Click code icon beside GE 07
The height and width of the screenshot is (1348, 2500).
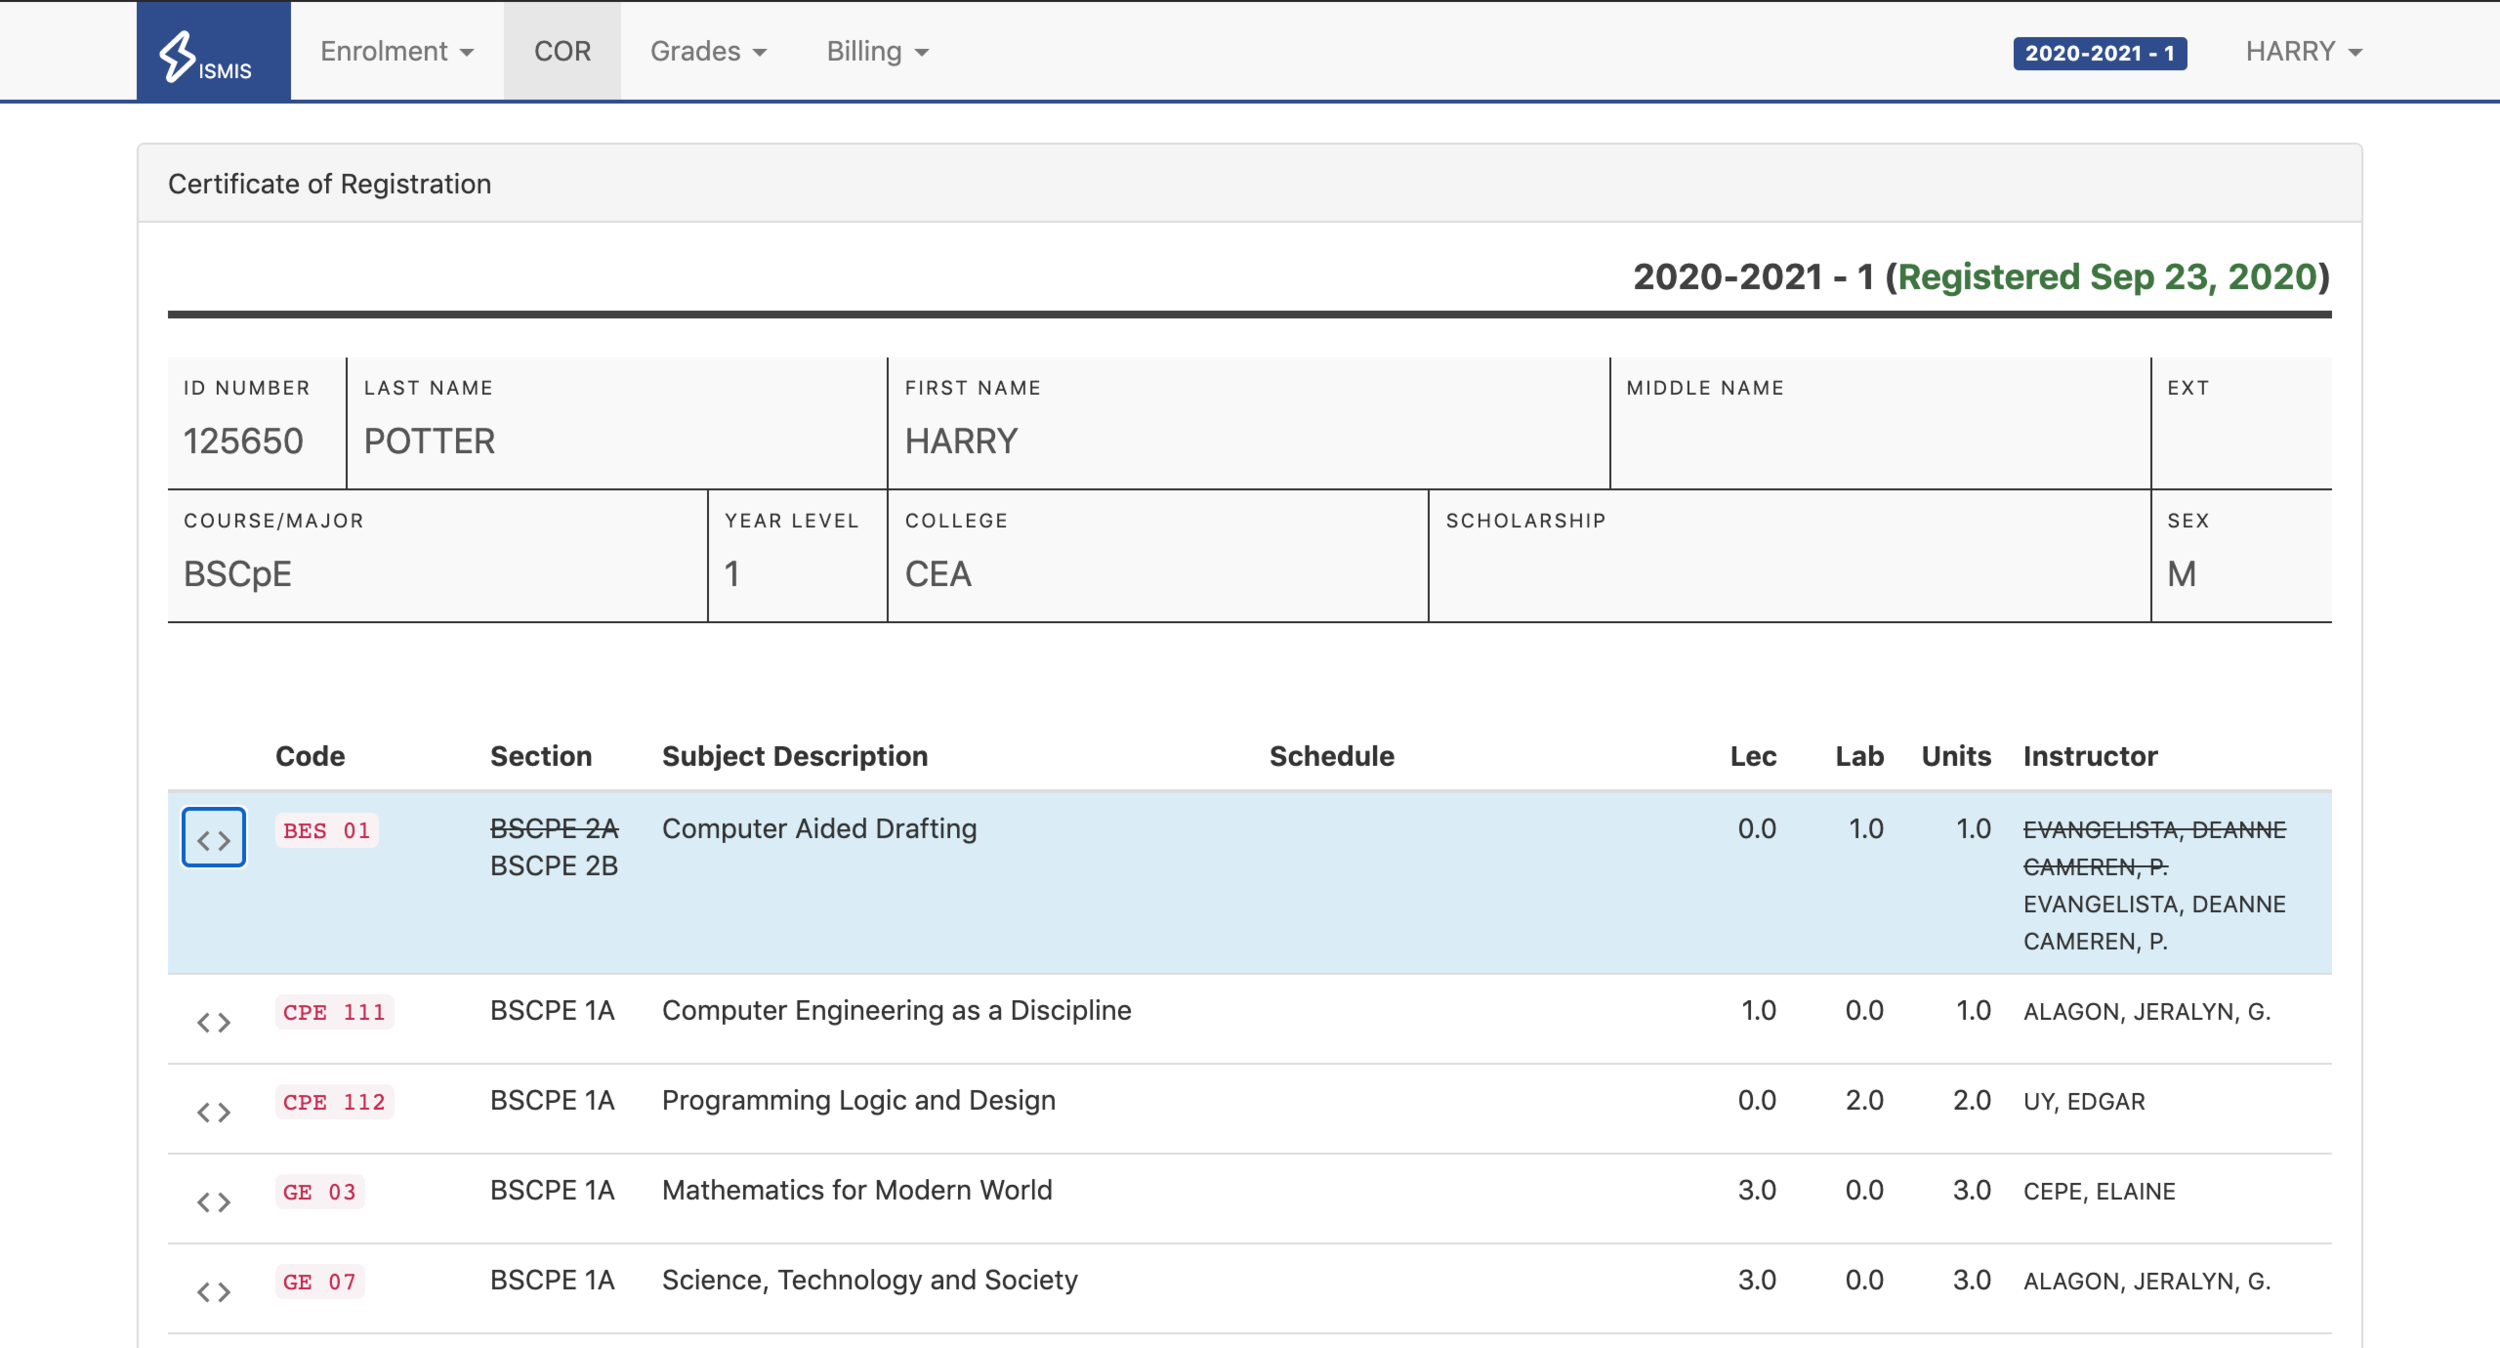(213, 1291)
